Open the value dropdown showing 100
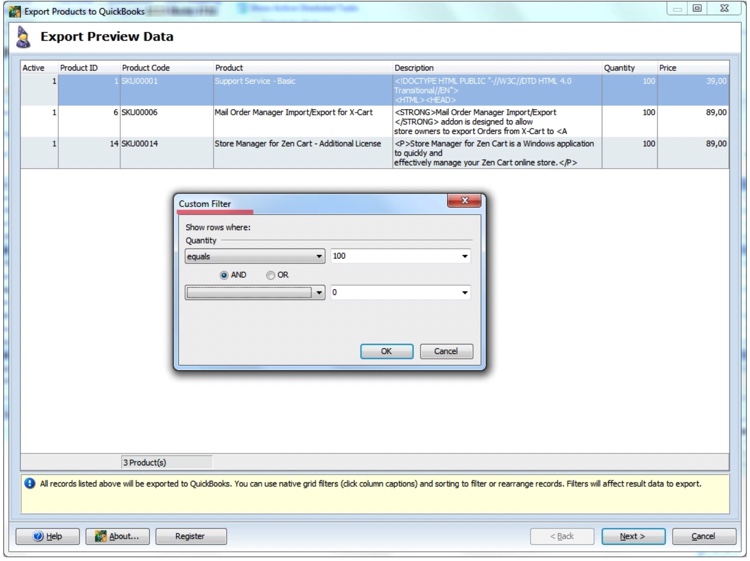Screen dimensions: 750x561 point(401,256)
